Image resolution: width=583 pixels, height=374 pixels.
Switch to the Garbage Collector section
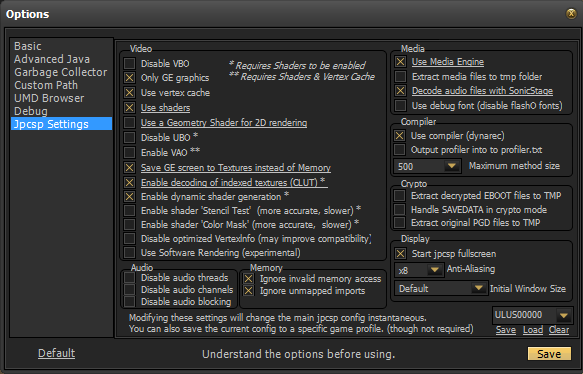(61, 72)
